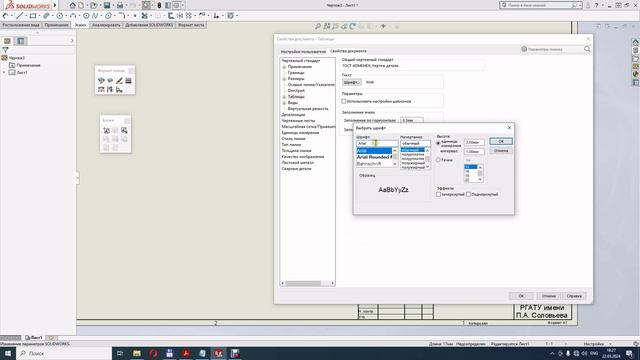Click the Zoom to Fit magnifier icon
The image size is (640, 360).
(x=318, y=27)
